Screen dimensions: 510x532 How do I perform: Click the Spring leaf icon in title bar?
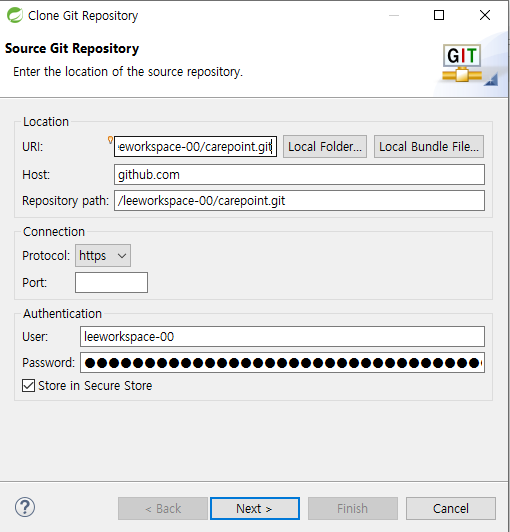click(15, 15)
